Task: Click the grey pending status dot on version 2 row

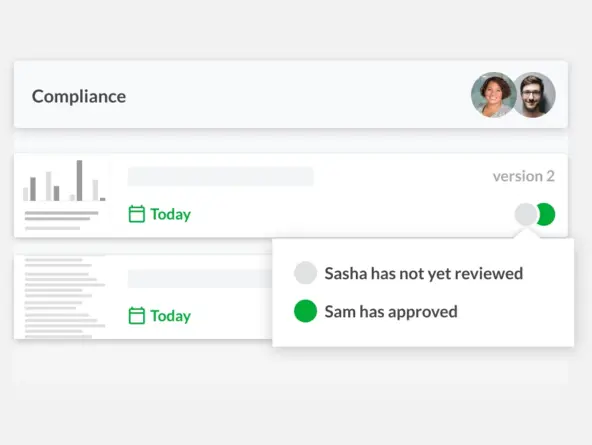Action: (x=526, y=214)
